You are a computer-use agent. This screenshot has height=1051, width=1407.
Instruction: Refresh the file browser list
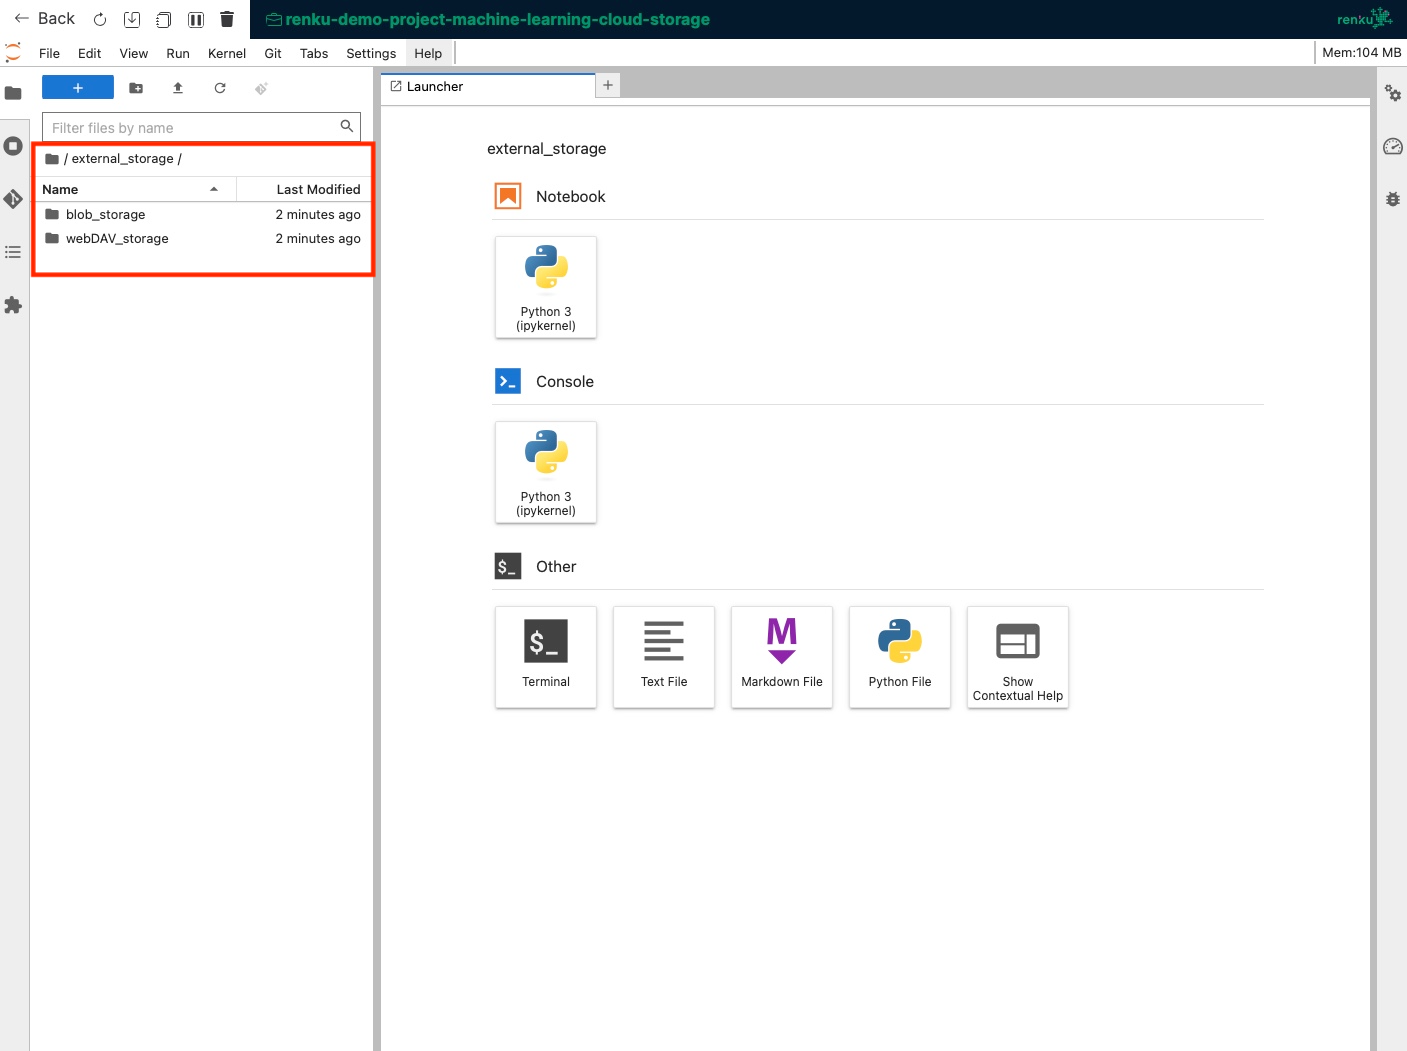(x=220, y=88)
